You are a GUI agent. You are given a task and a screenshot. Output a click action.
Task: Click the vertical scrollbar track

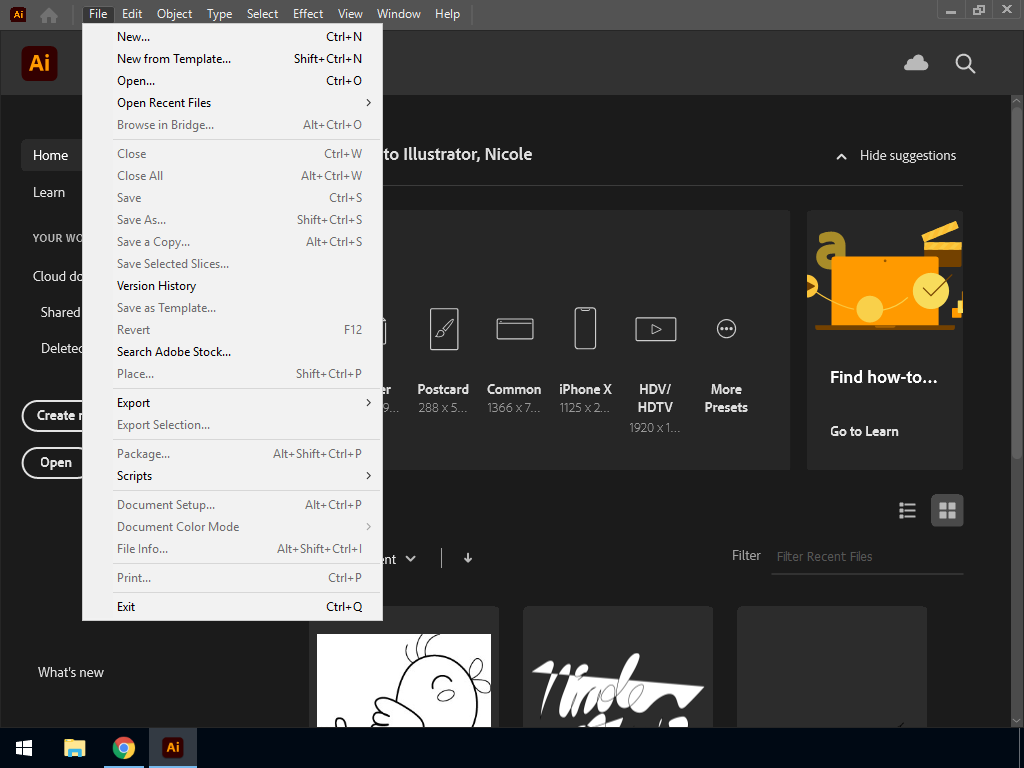(x=1016, y=411)
